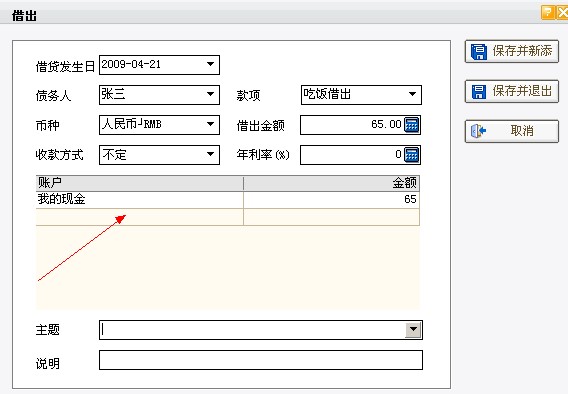
Task: Close the 借出 dialog window
Action: [x=563, y=12]
